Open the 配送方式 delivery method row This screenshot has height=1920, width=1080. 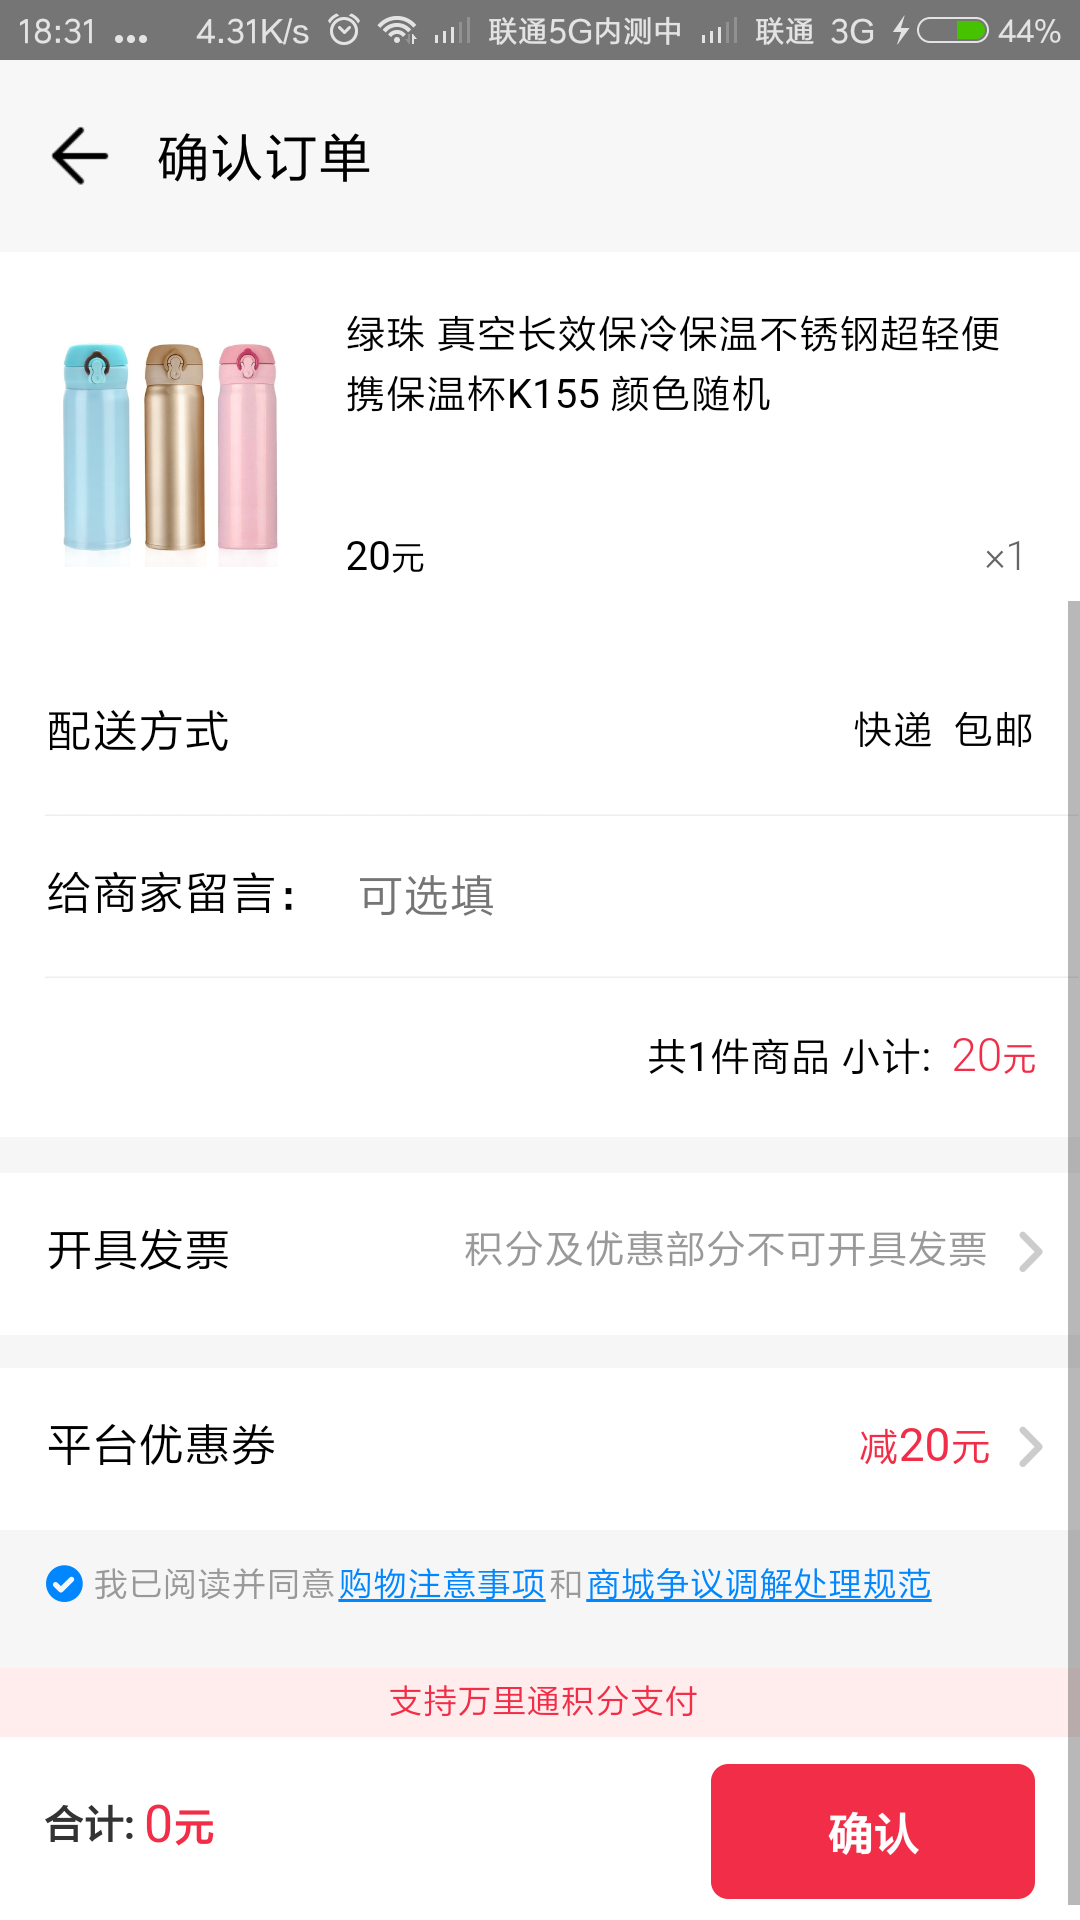[x=540, y=731]
